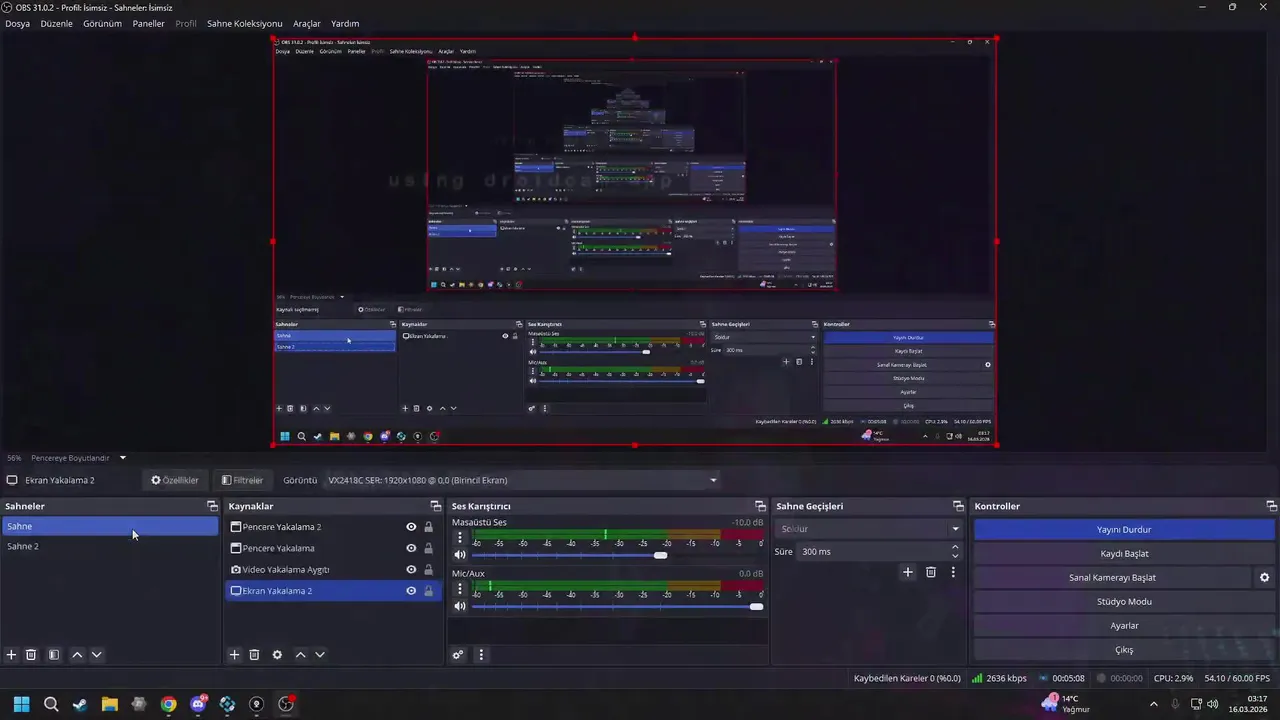Increase transition duration with up stepper
This screenshot has height=720, width=1280.
(955, 547)
